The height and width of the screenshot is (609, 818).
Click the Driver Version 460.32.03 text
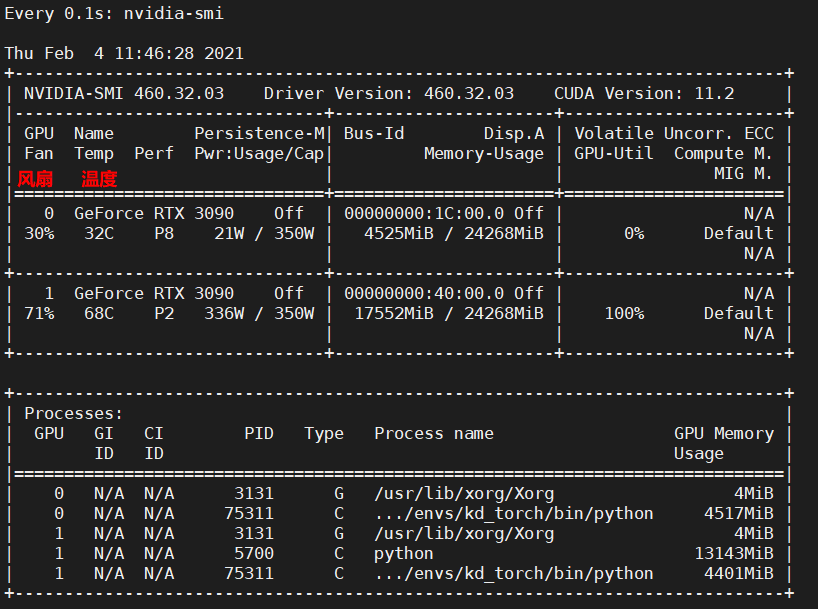[389, 93]
